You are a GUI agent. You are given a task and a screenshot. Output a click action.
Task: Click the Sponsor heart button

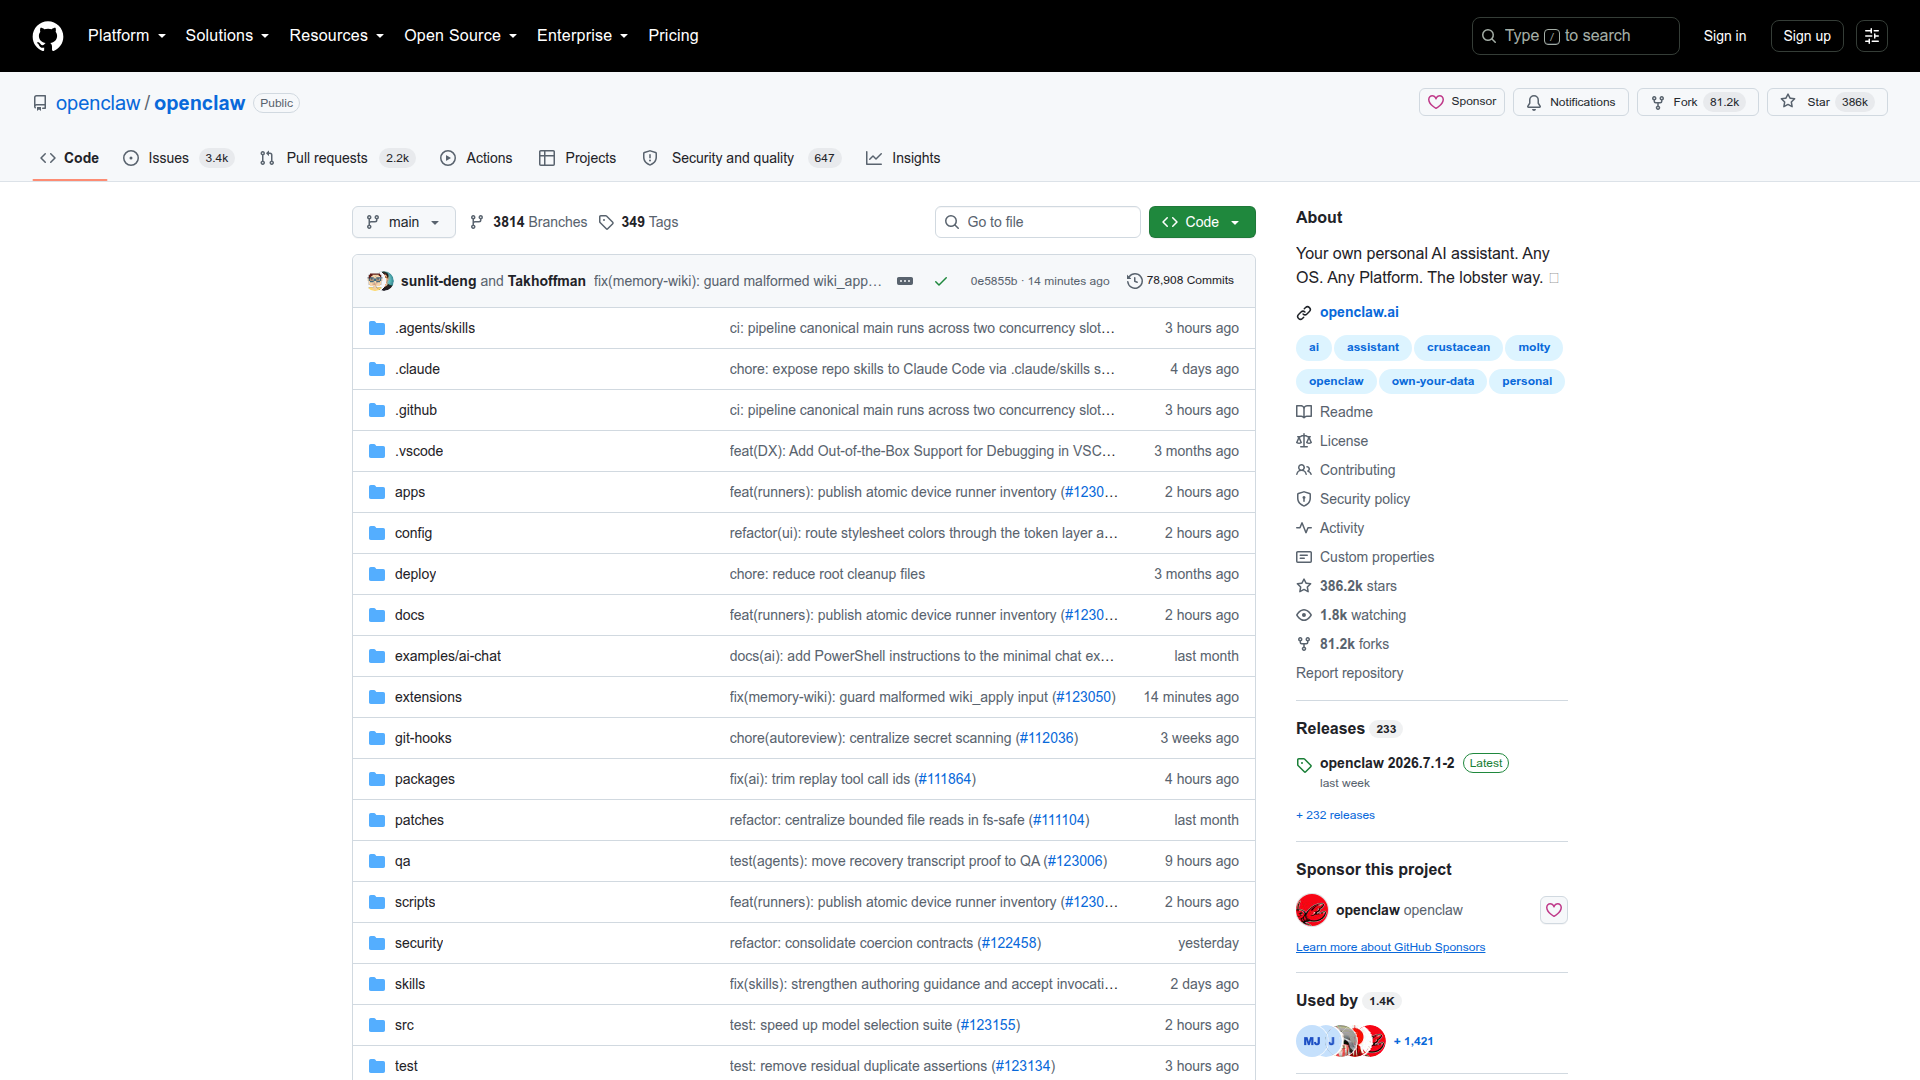(1462, 102)
